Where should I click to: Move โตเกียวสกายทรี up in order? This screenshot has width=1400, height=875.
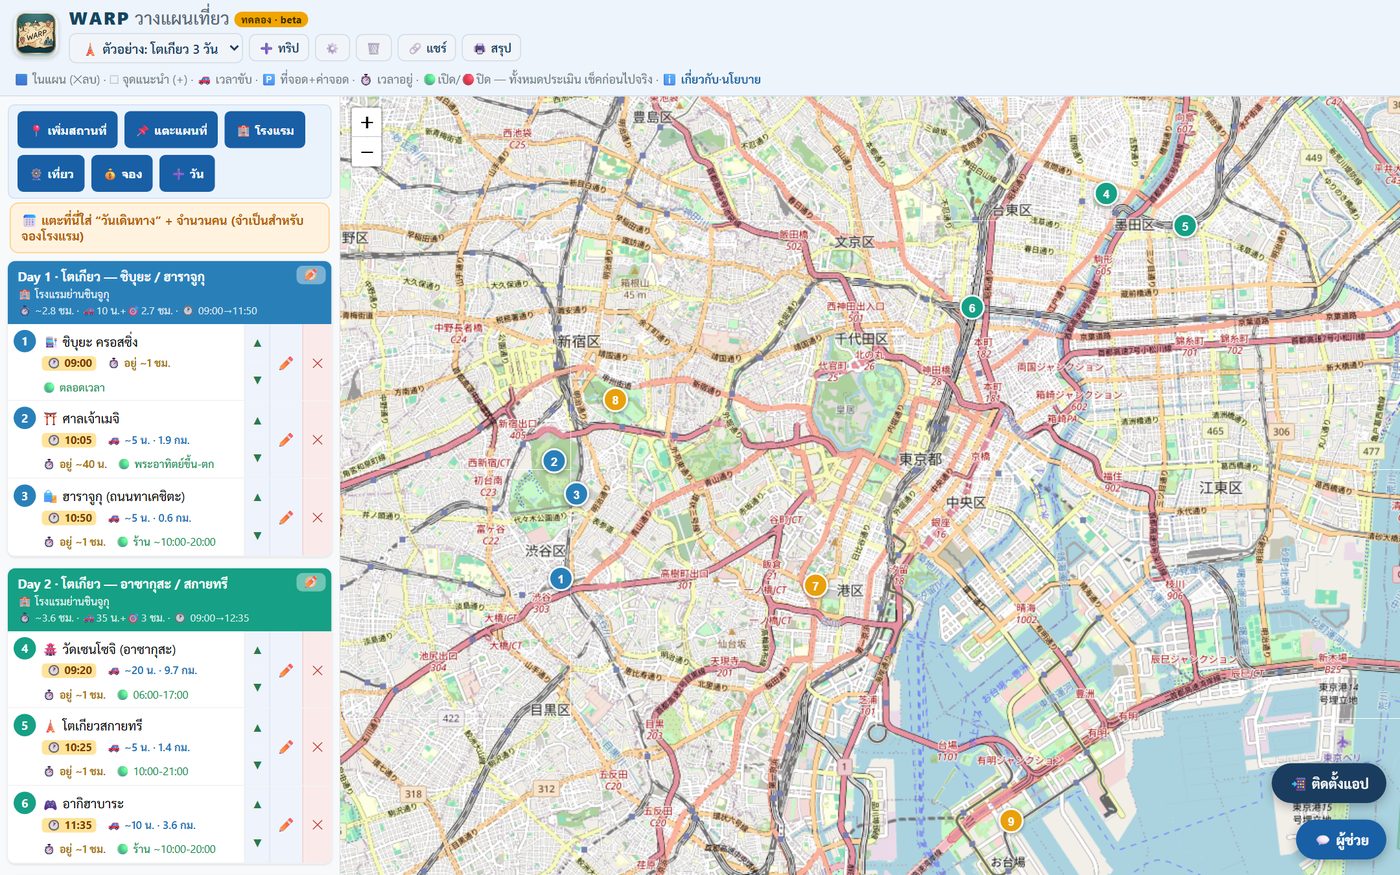(x=257, y=727)
